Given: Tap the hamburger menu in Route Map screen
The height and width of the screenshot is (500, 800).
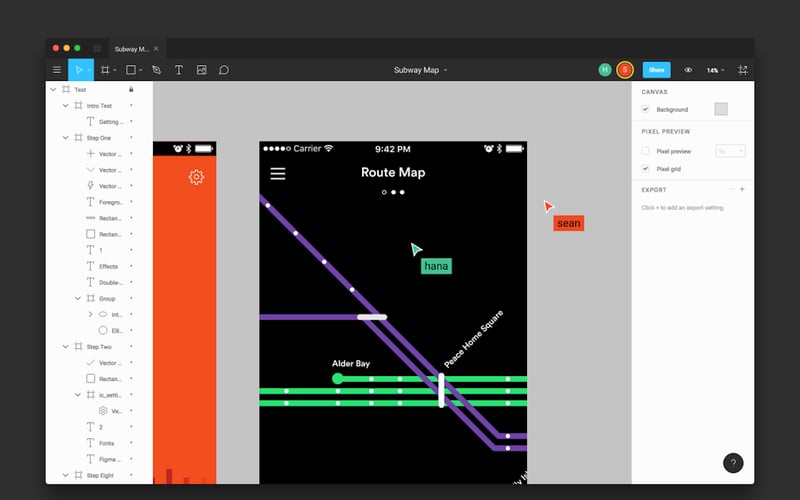Looking at the screenshot, I should [278, 173].
